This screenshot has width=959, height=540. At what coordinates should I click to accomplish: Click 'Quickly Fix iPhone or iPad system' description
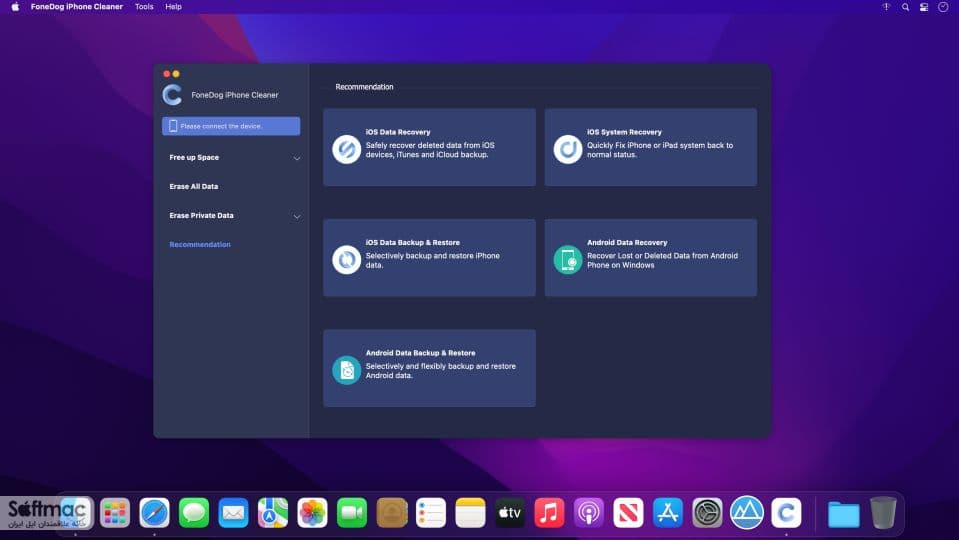[x=660, y=150]
